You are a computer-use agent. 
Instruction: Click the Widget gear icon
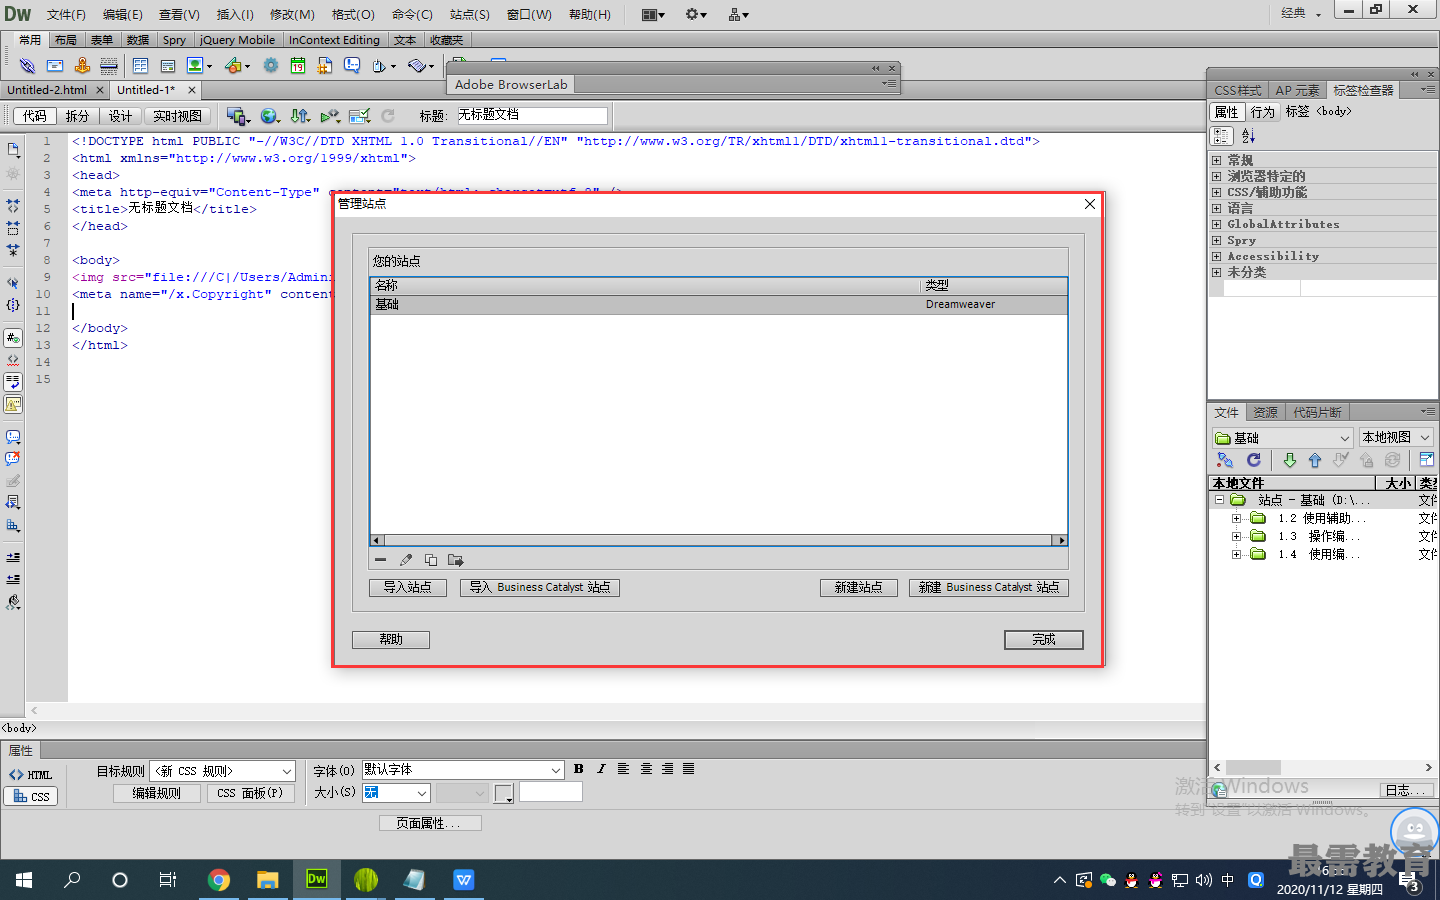click(271, 66)
